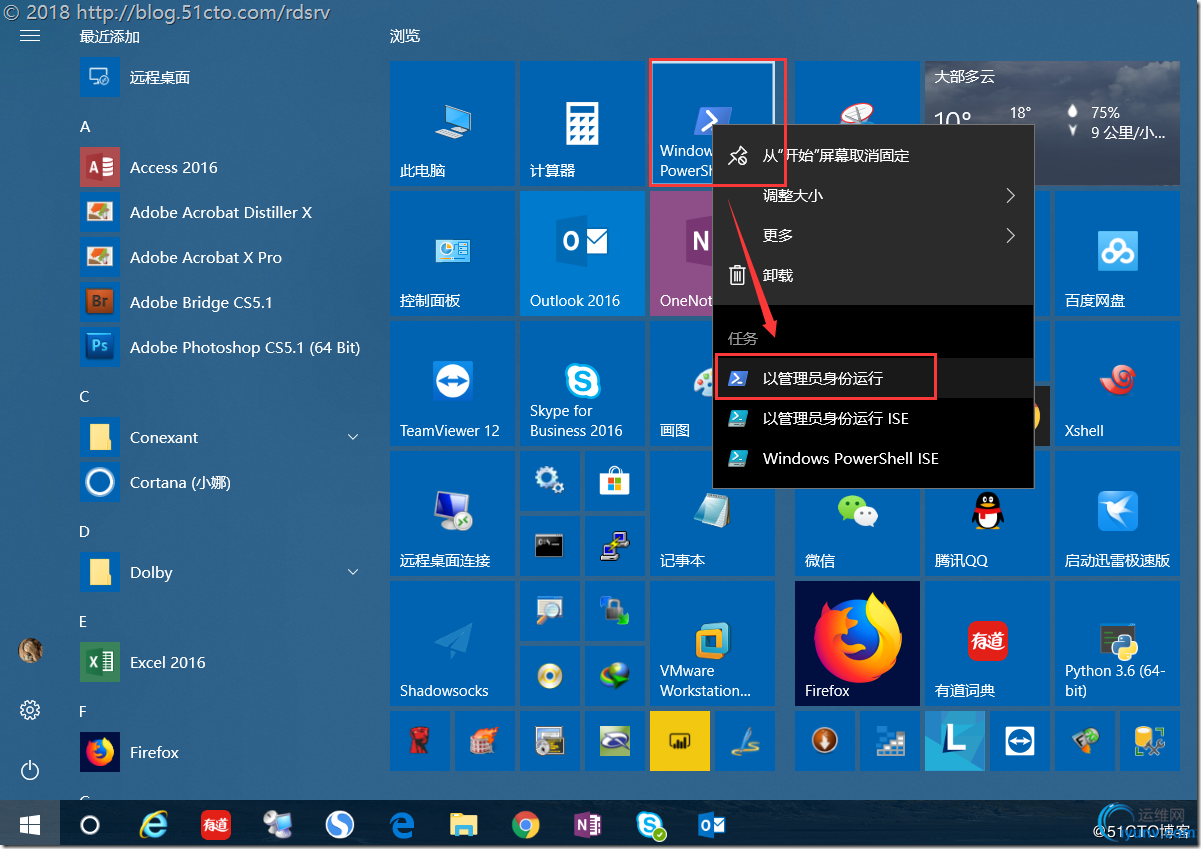This screenshot has height=849, width=1201.
Task: Click the Windows Start button
Action: pos(30,824)
